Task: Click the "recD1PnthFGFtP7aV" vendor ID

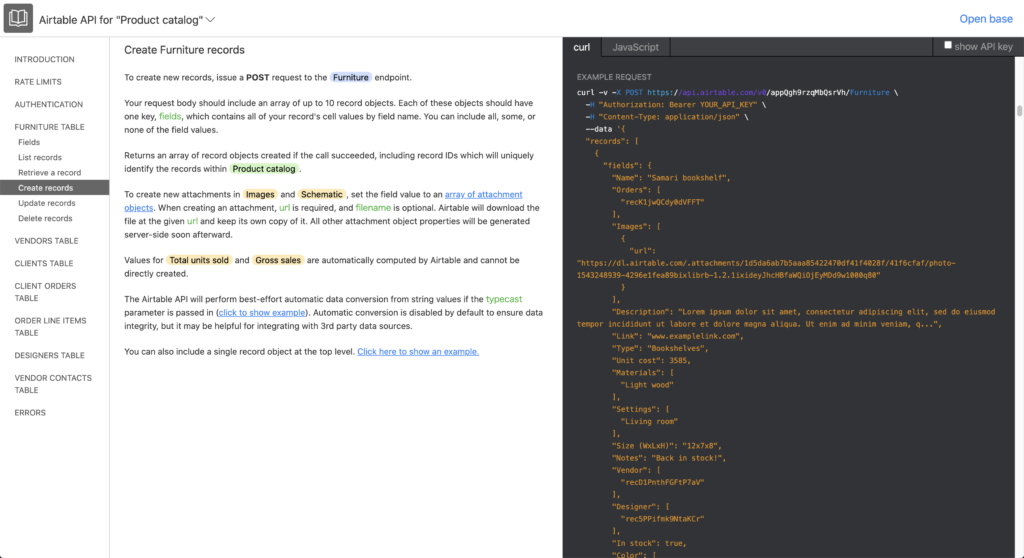Action: click(662, 482)
